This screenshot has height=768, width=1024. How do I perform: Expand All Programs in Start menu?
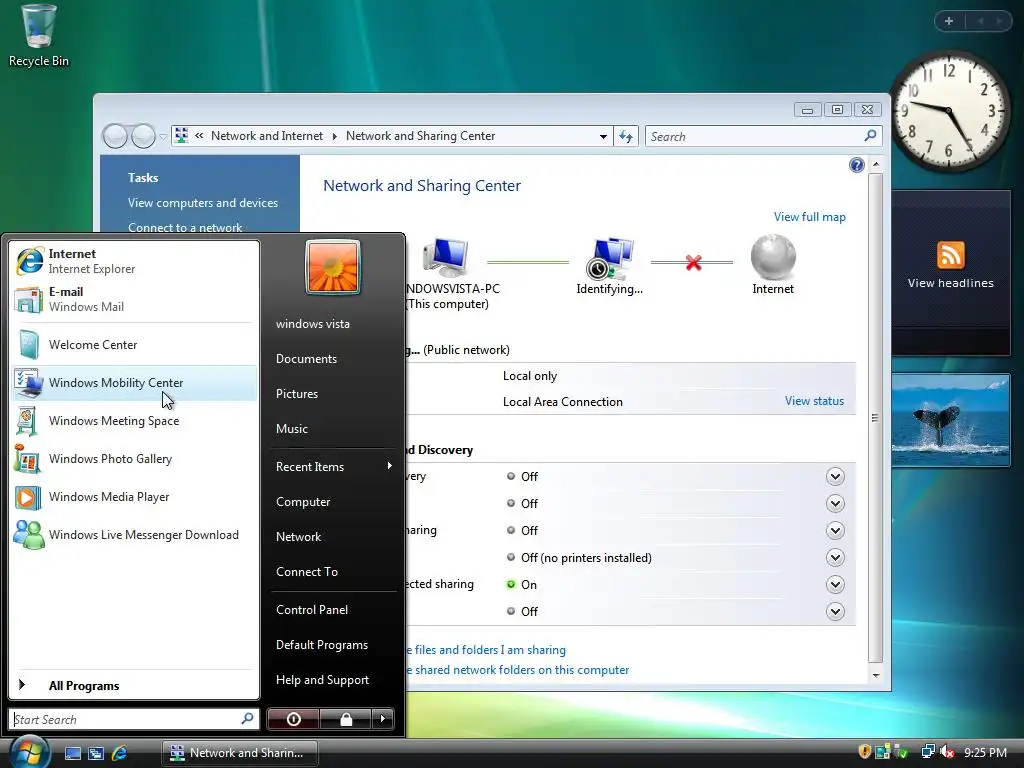(134, 686)
